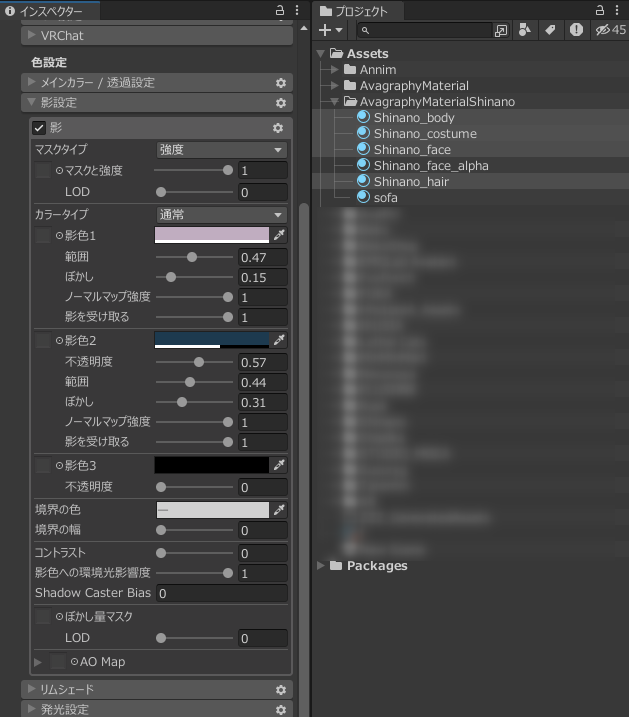Expand メインカラー / 透過設定 section
The height and width of the screenshot is (717, 629).
point(32,82)
